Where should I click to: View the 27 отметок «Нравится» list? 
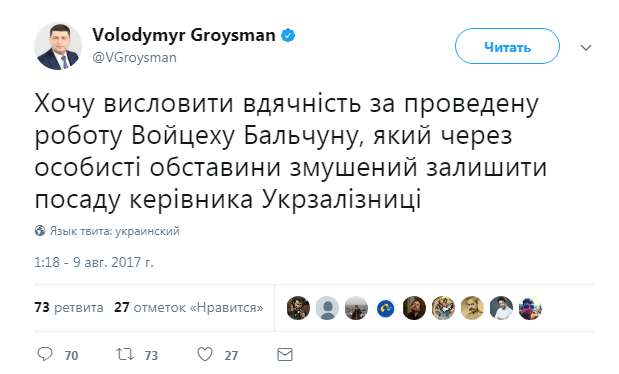point(189,307)
